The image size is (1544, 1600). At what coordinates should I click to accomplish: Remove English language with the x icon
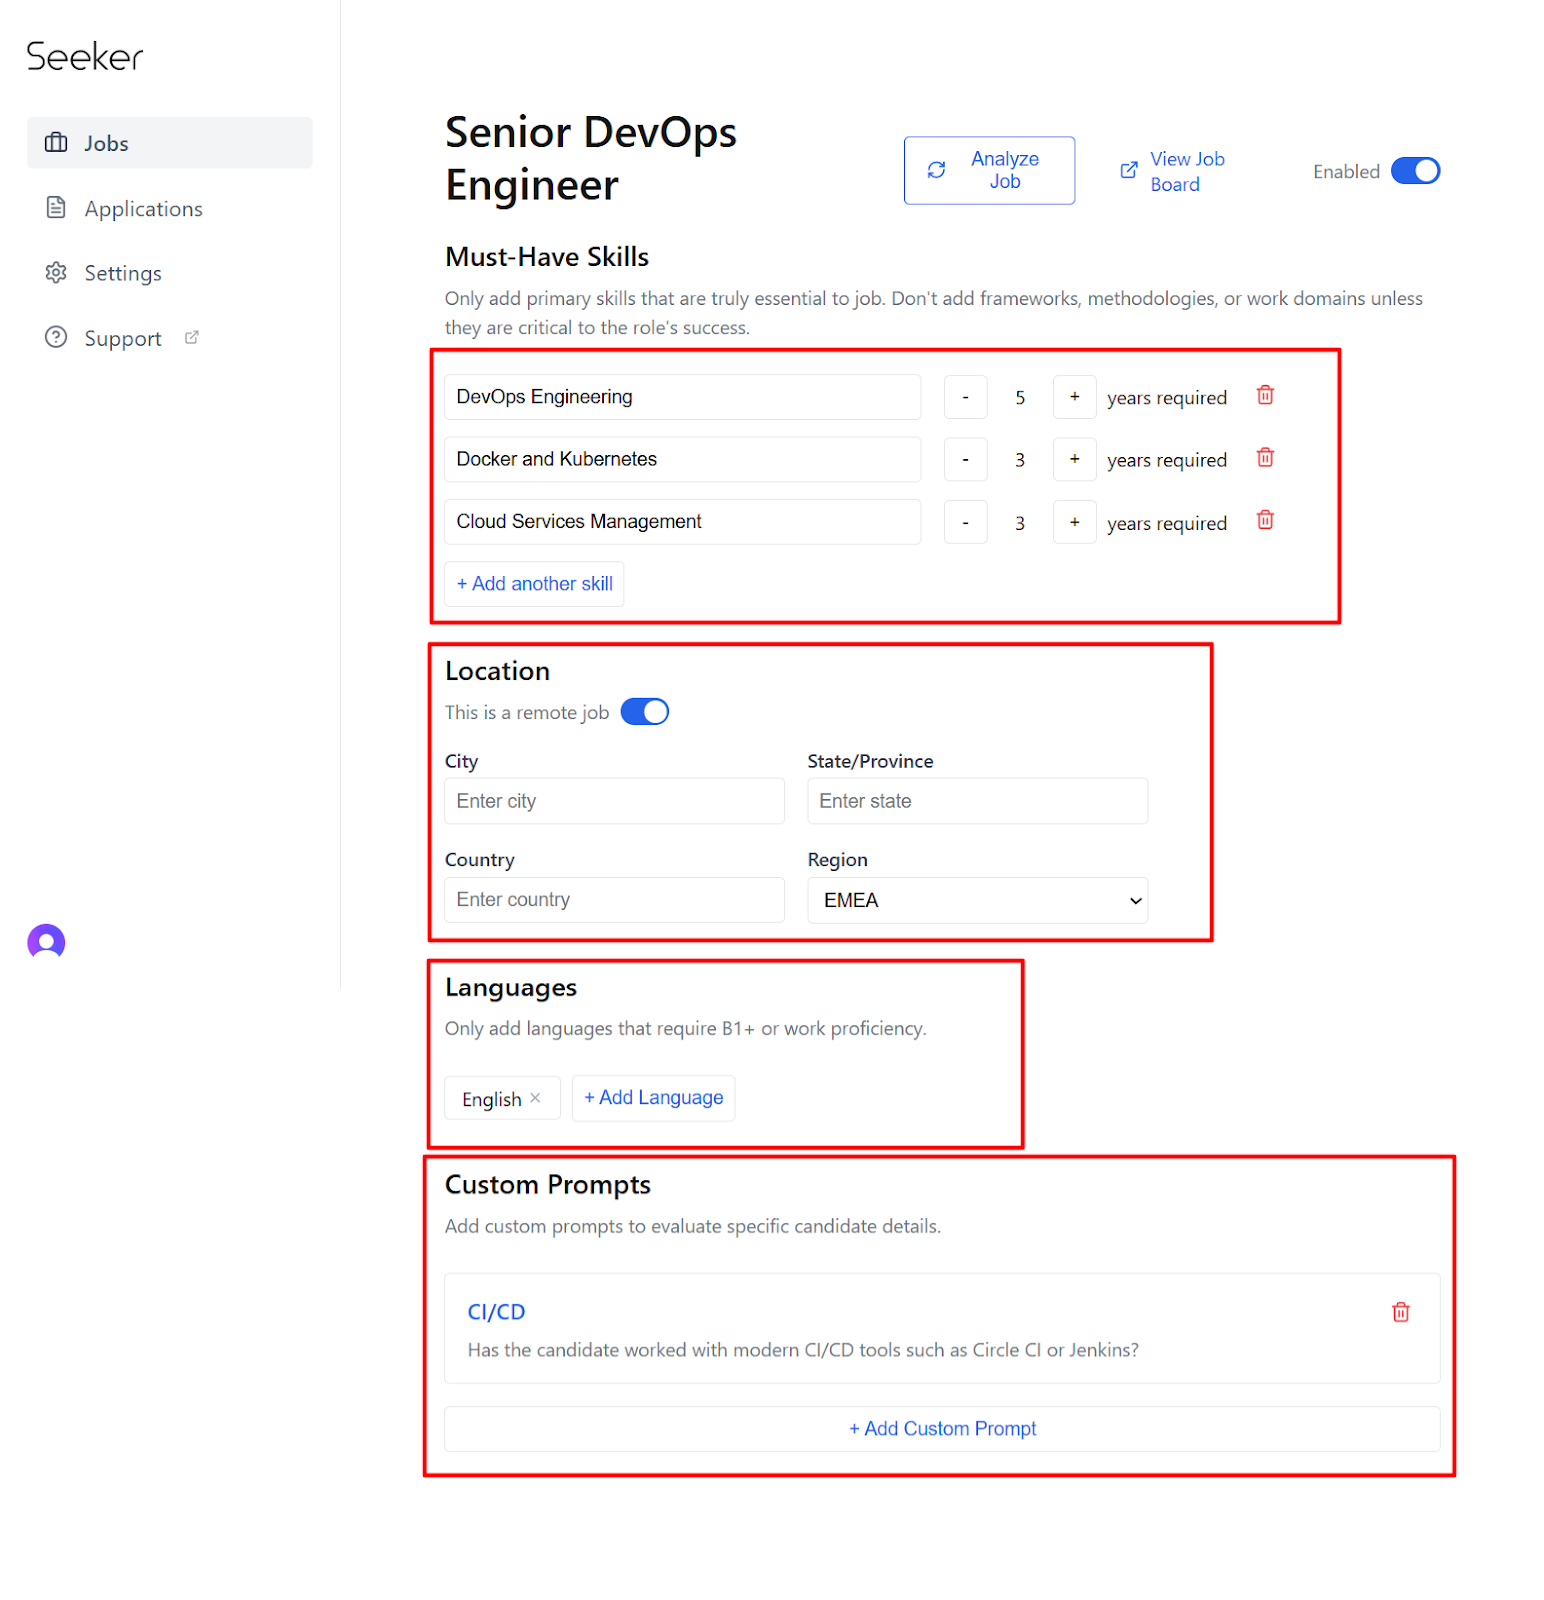click(536, 1098)
